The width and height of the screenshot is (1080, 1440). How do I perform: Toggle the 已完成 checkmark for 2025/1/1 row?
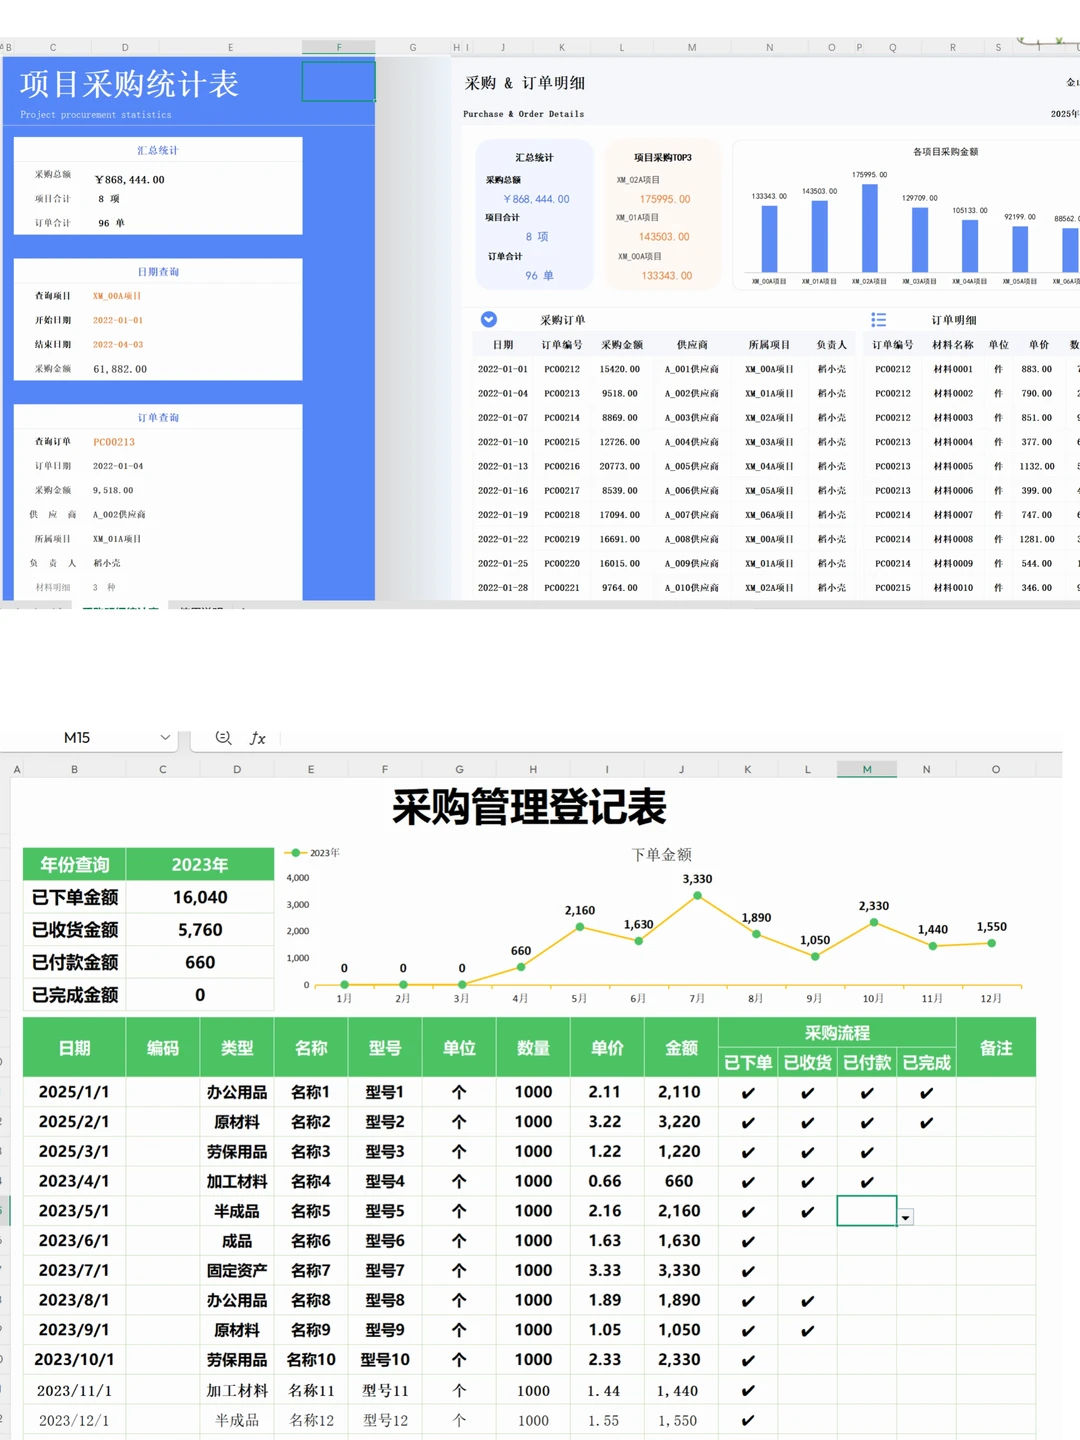click(927, 1092)
